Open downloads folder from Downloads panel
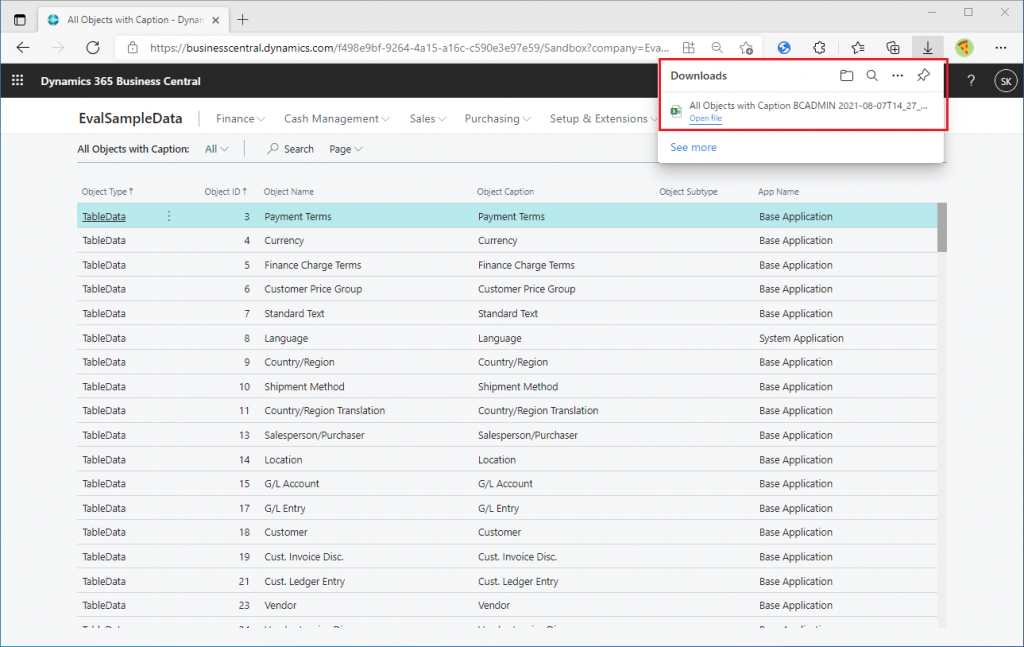 click(846, 76)
